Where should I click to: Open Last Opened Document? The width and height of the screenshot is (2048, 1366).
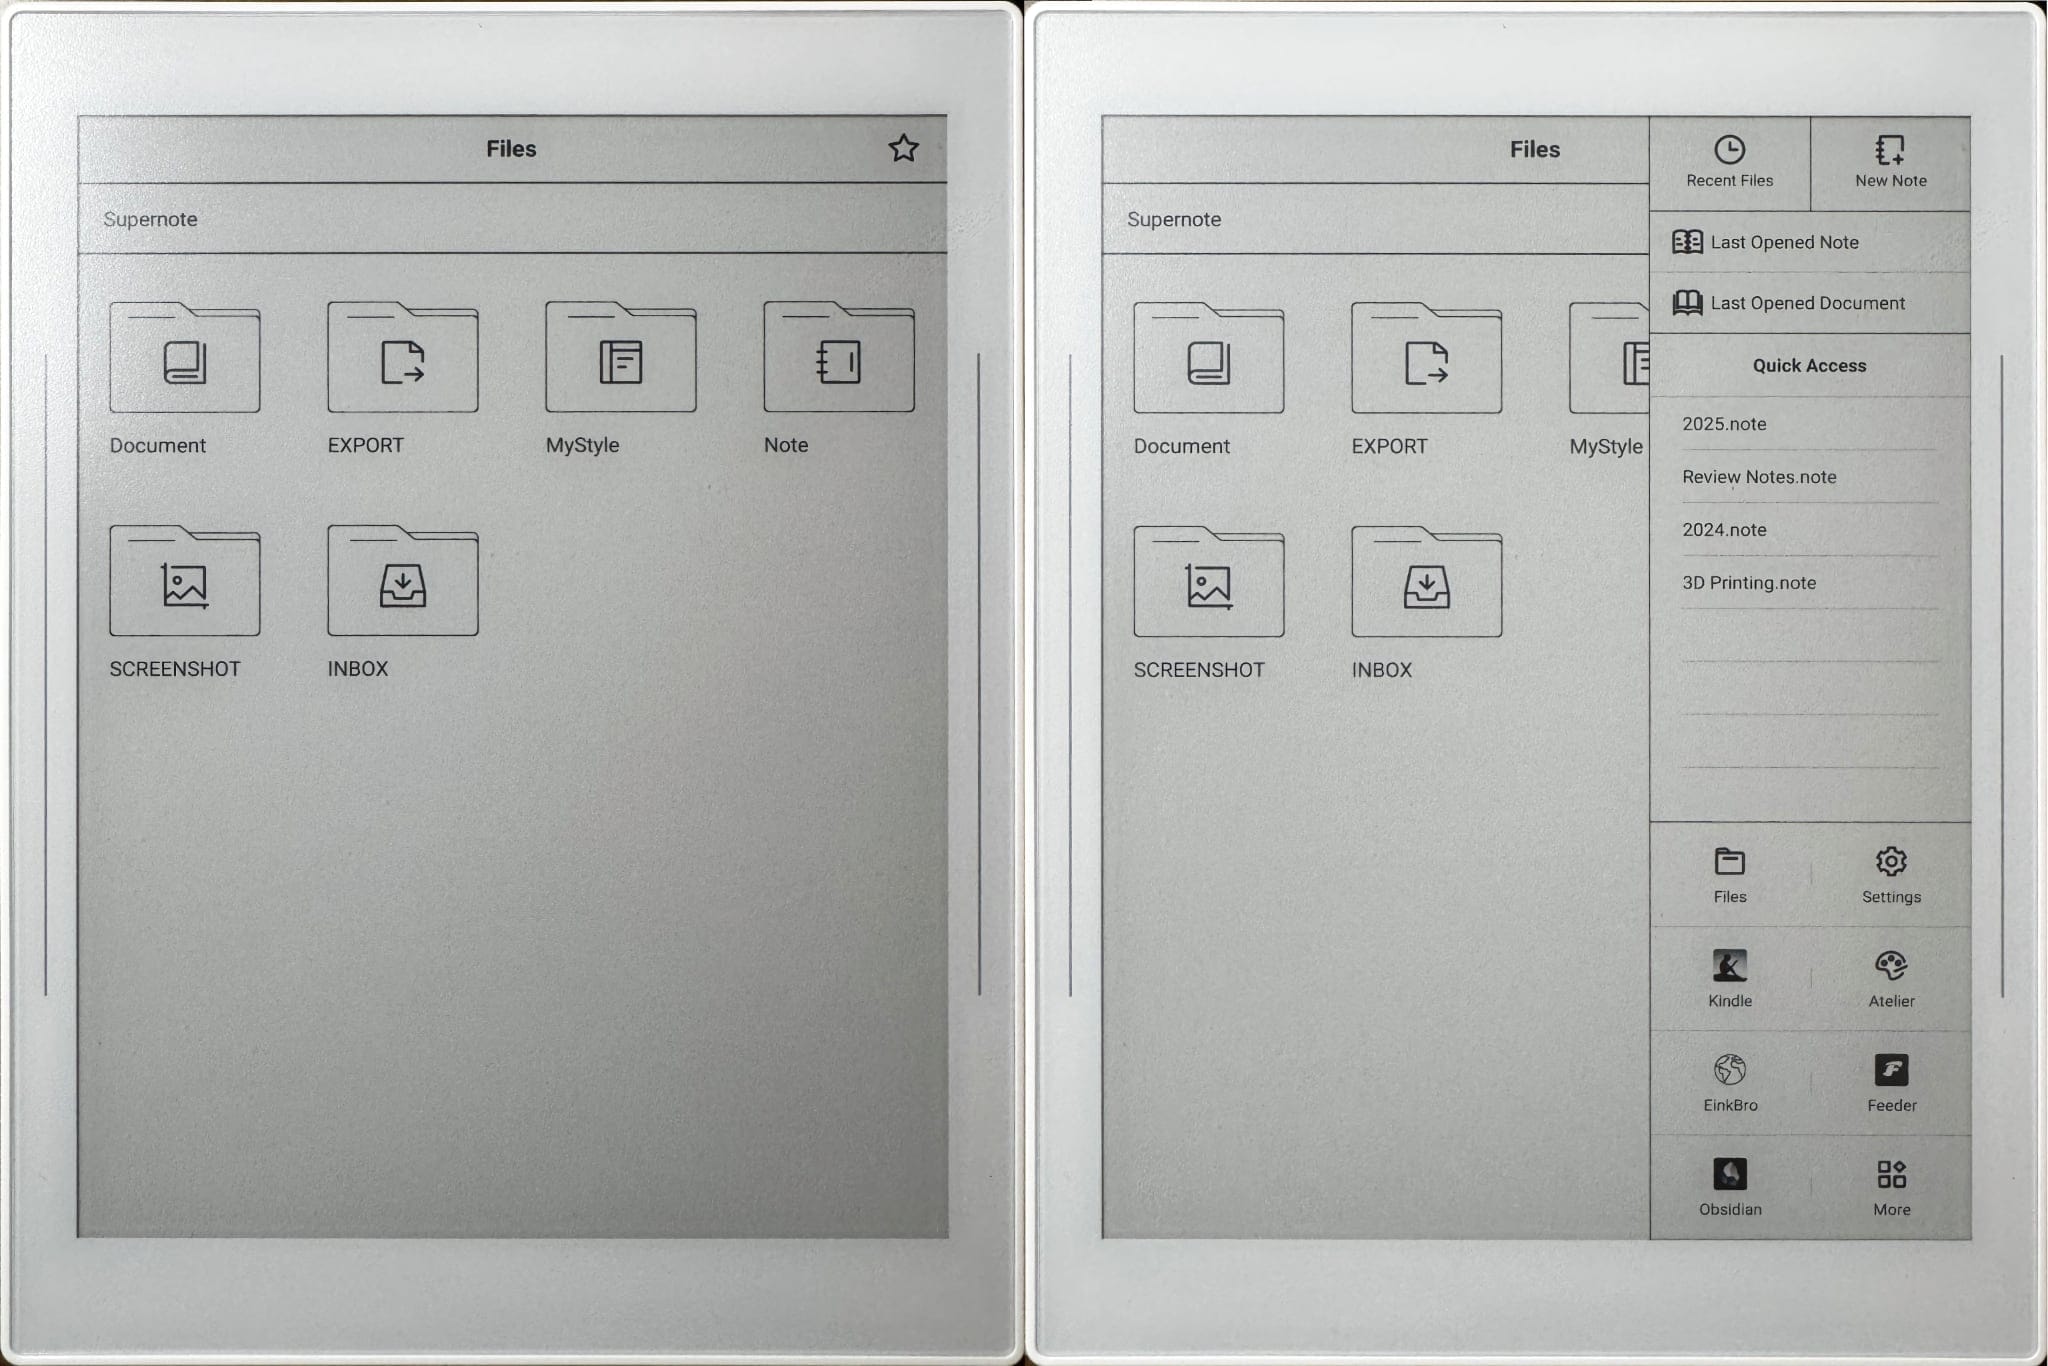click(1809, 302)
